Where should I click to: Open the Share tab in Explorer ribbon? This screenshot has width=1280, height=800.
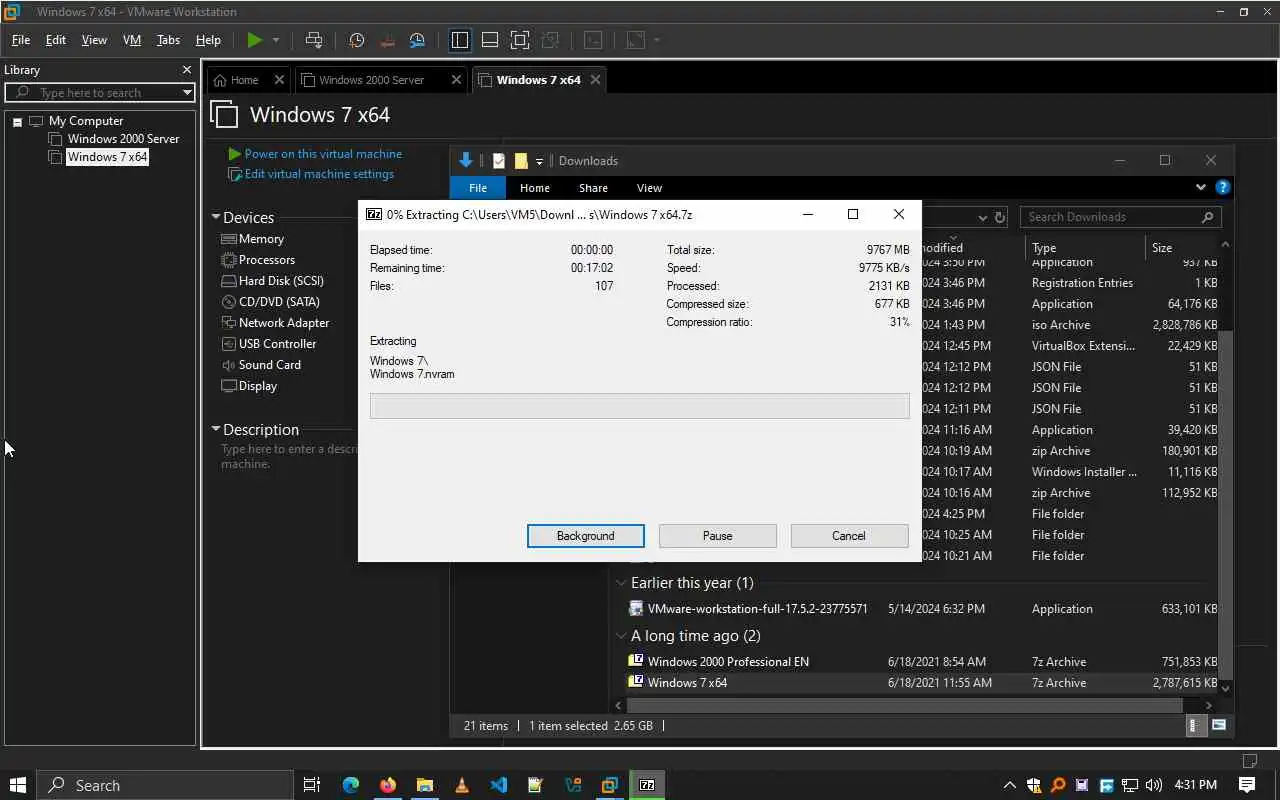point(593,188)
